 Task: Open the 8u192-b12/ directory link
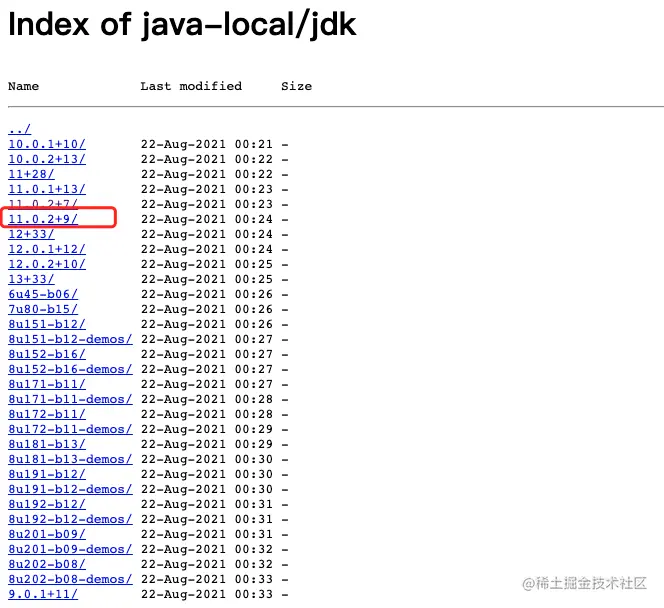pyautogui.click(x=47, y=504)
